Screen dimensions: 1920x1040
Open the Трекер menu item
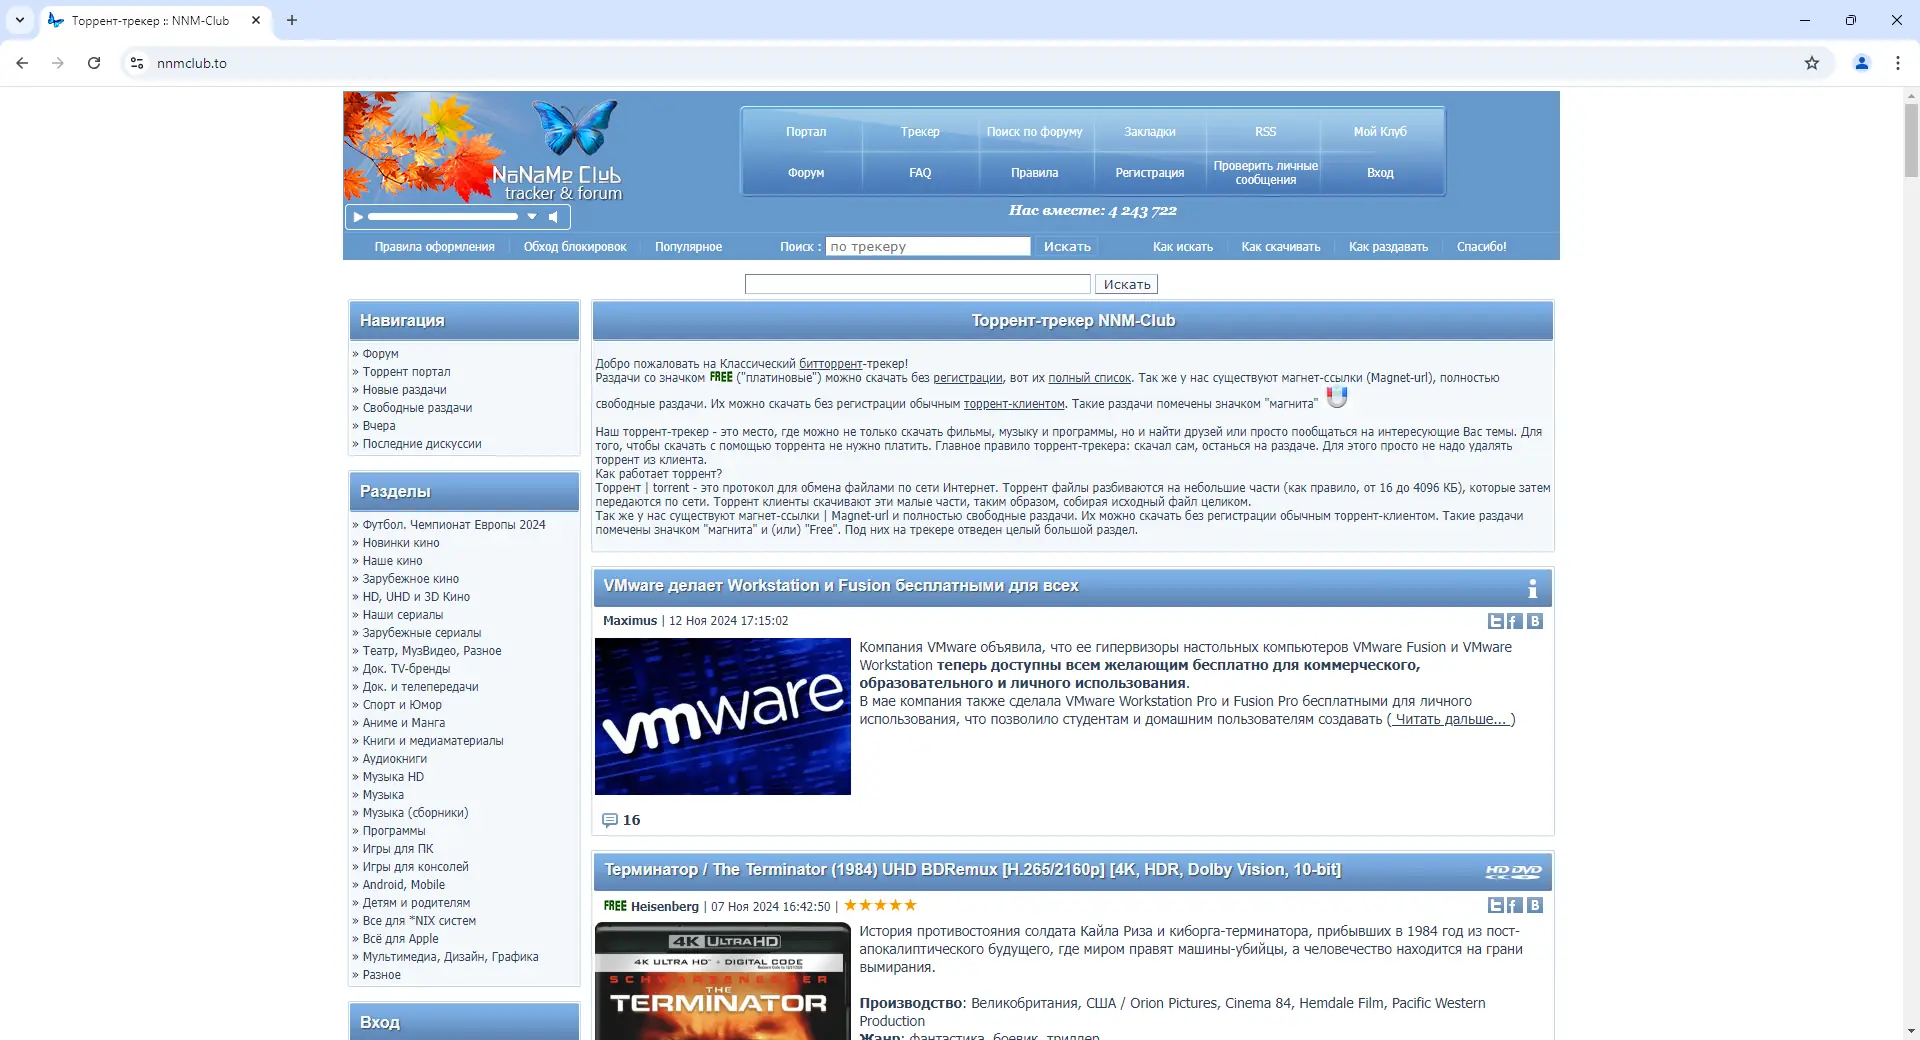tap(920, 132)
